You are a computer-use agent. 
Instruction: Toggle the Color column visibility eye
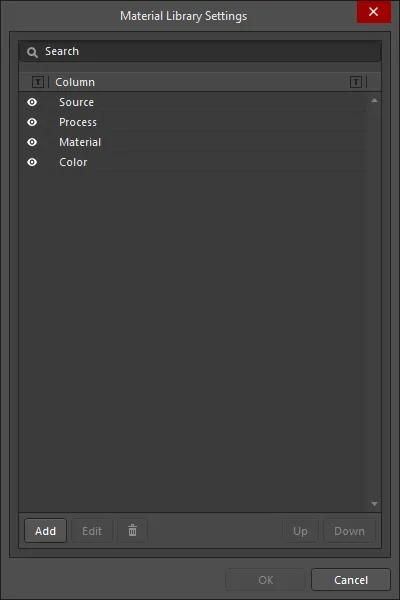32,162
